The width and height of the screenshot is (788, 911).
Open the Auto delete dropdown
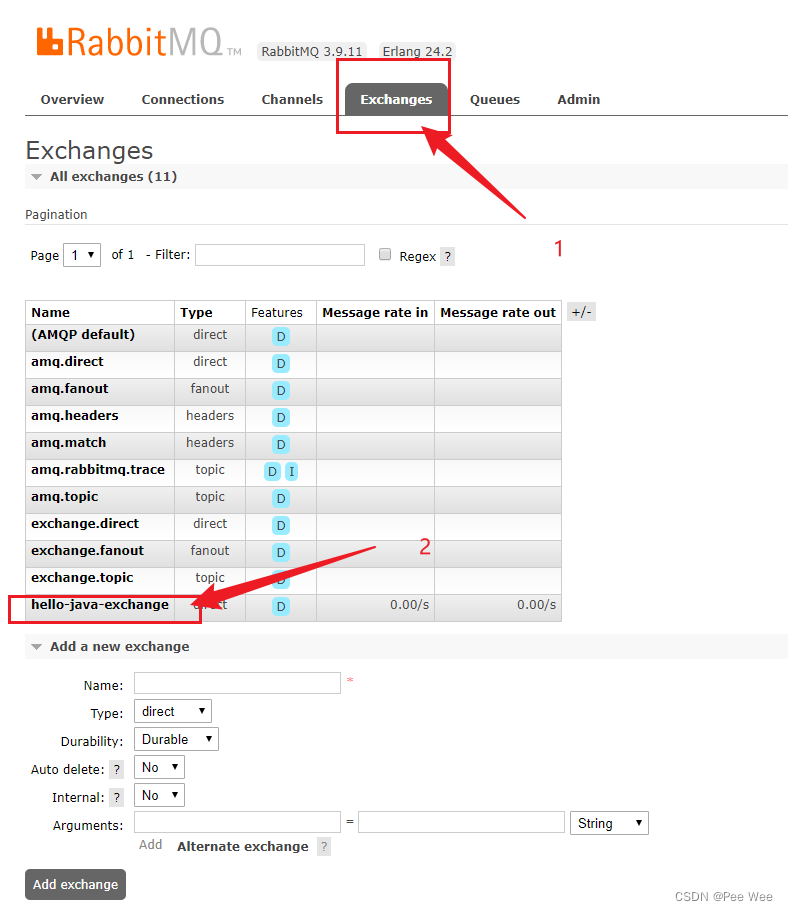coord(159,767)
